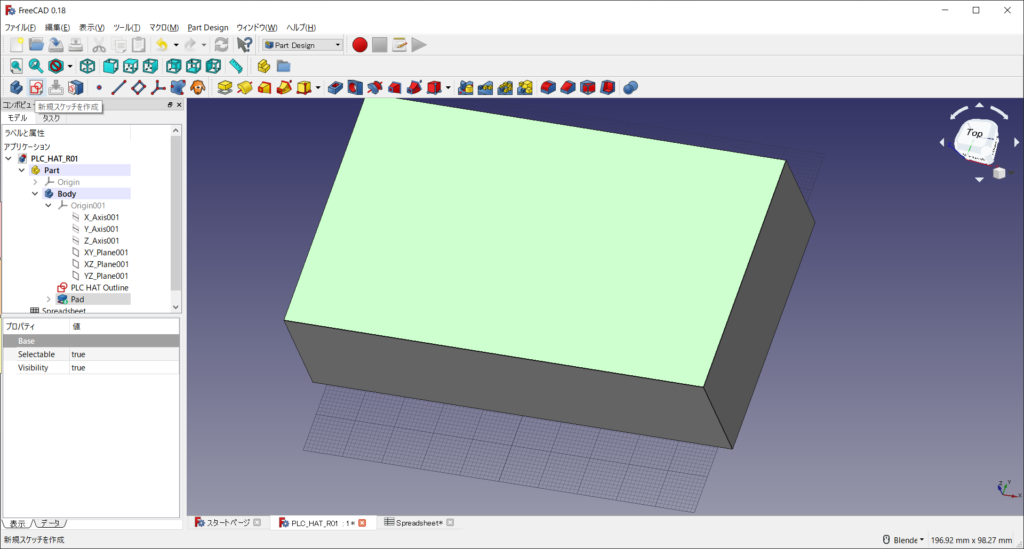Expand the Pad tree item
The image size is (1024, 549).
pos(48,299)
